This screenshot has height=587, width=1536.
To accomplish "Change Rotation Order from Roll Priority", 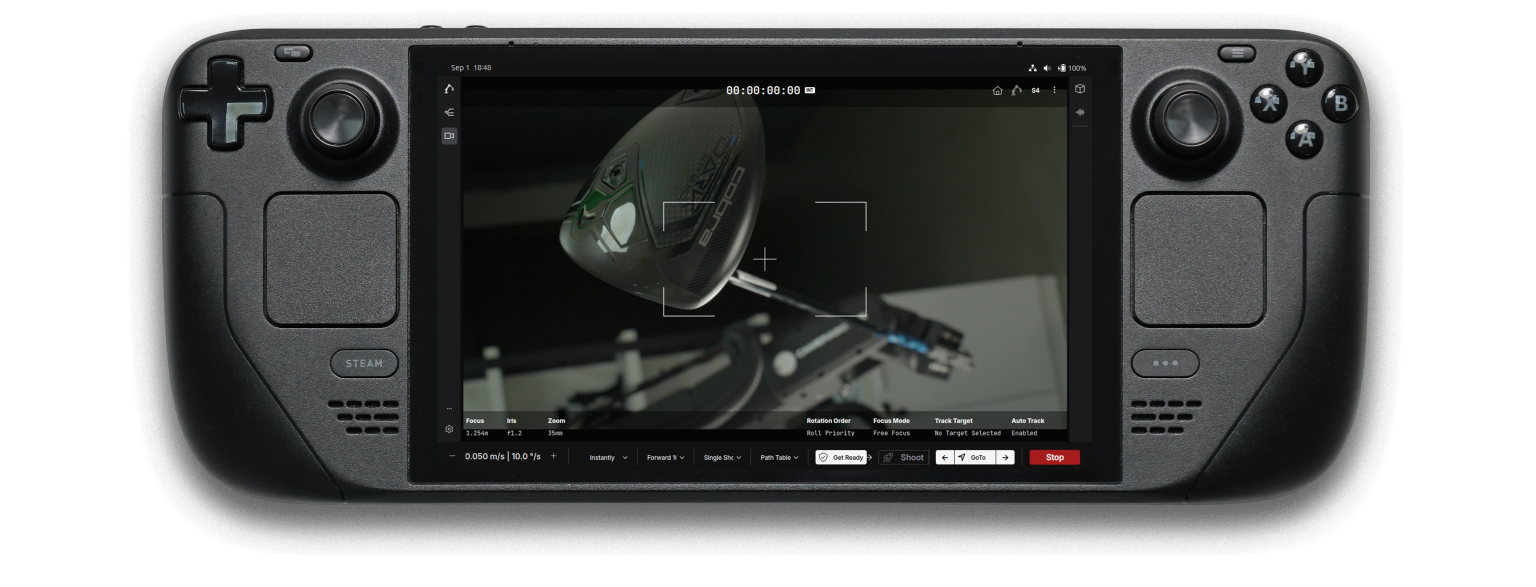I will click(830, 433).
